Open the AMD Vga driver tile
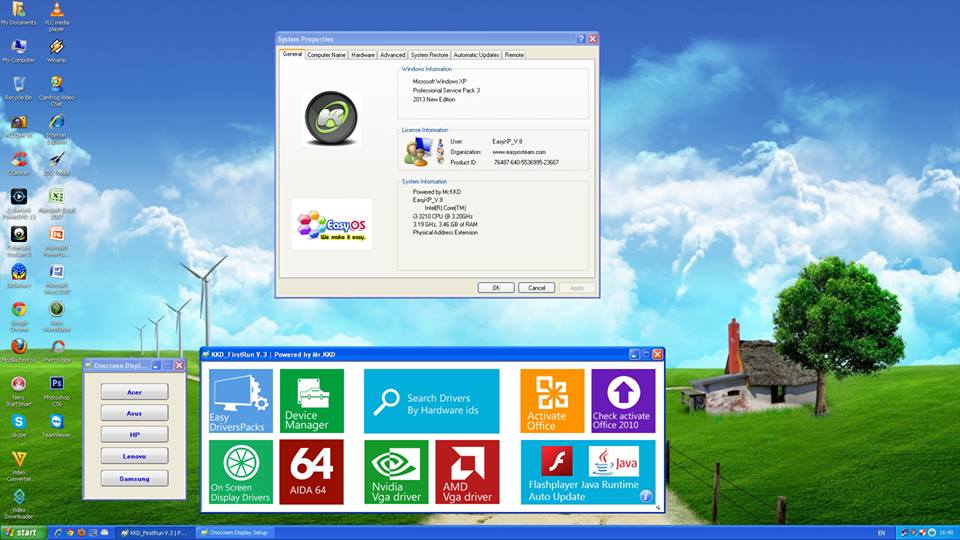Screen dimensions: 960x540 pyautogui.click(x=467, y=472)
